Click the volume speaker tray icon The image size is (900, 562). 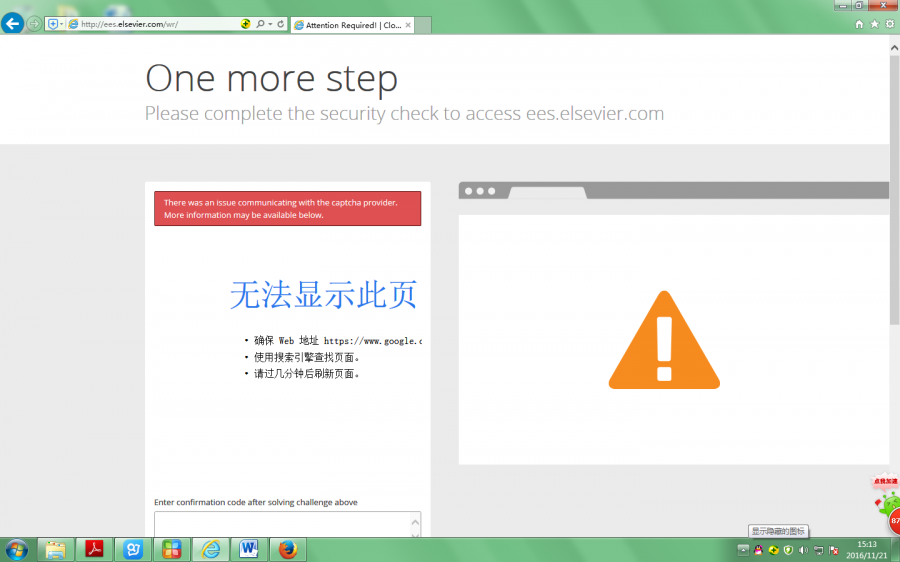pyautogui.click(x=803, y=550)
